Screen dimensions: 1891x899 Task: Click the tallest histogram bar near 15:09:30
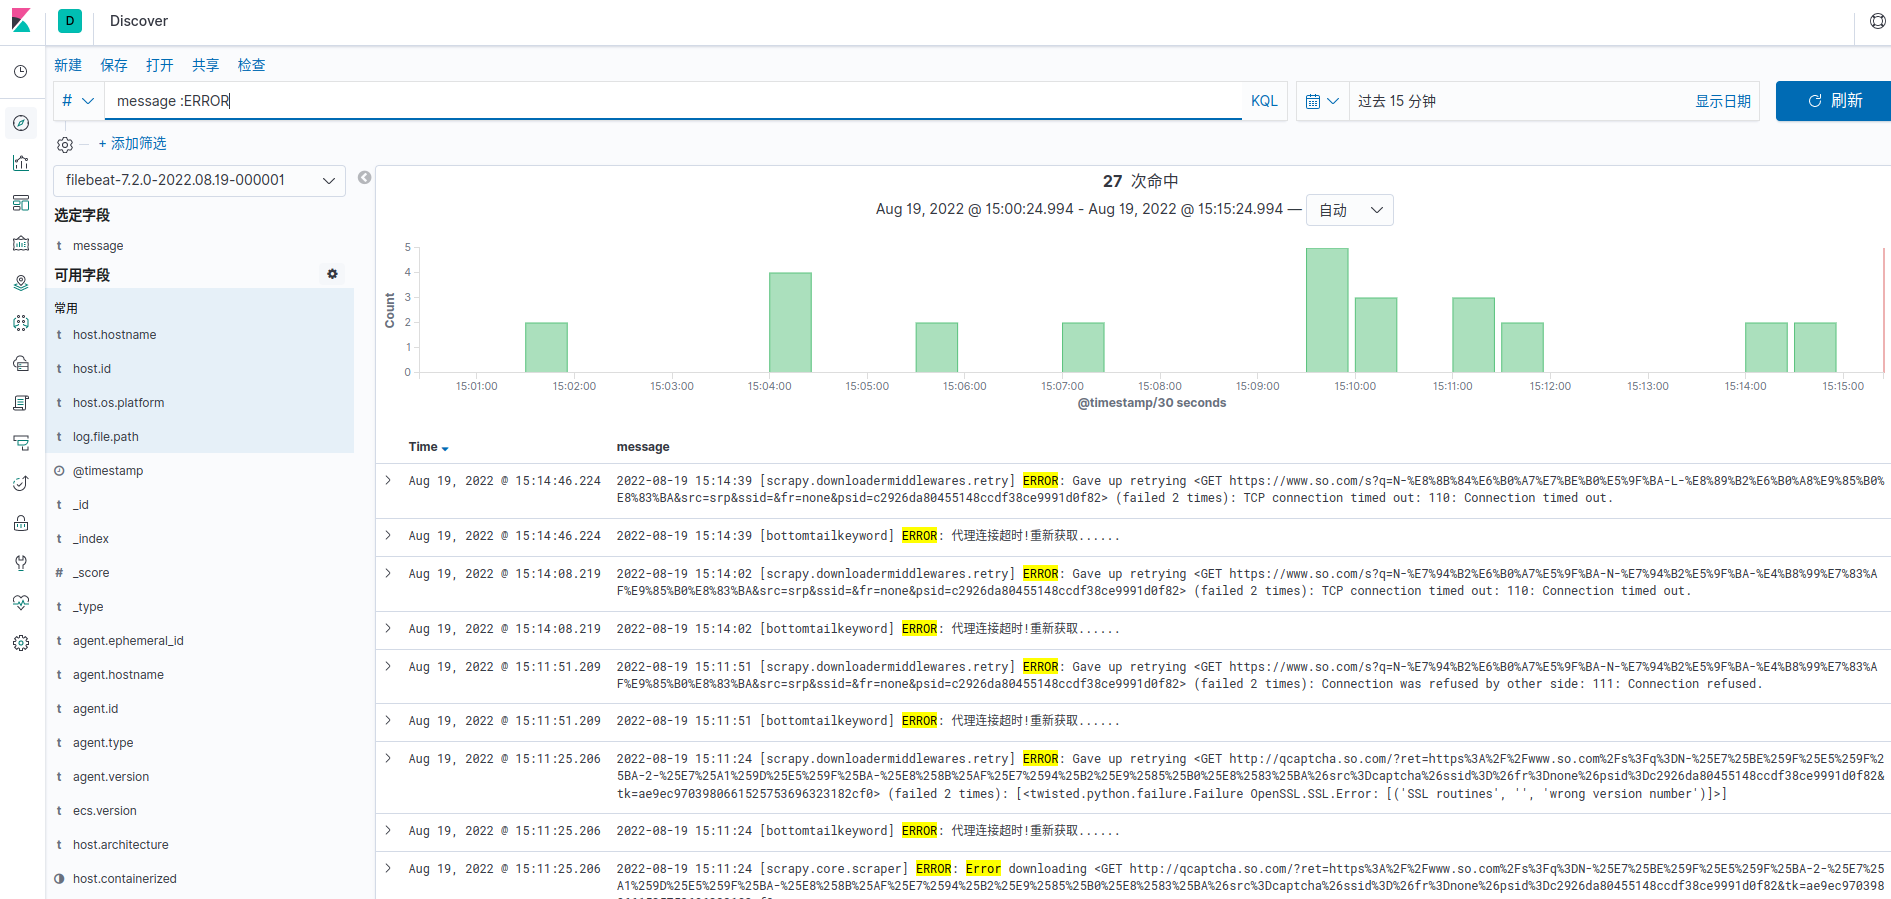pos(1327,310)
